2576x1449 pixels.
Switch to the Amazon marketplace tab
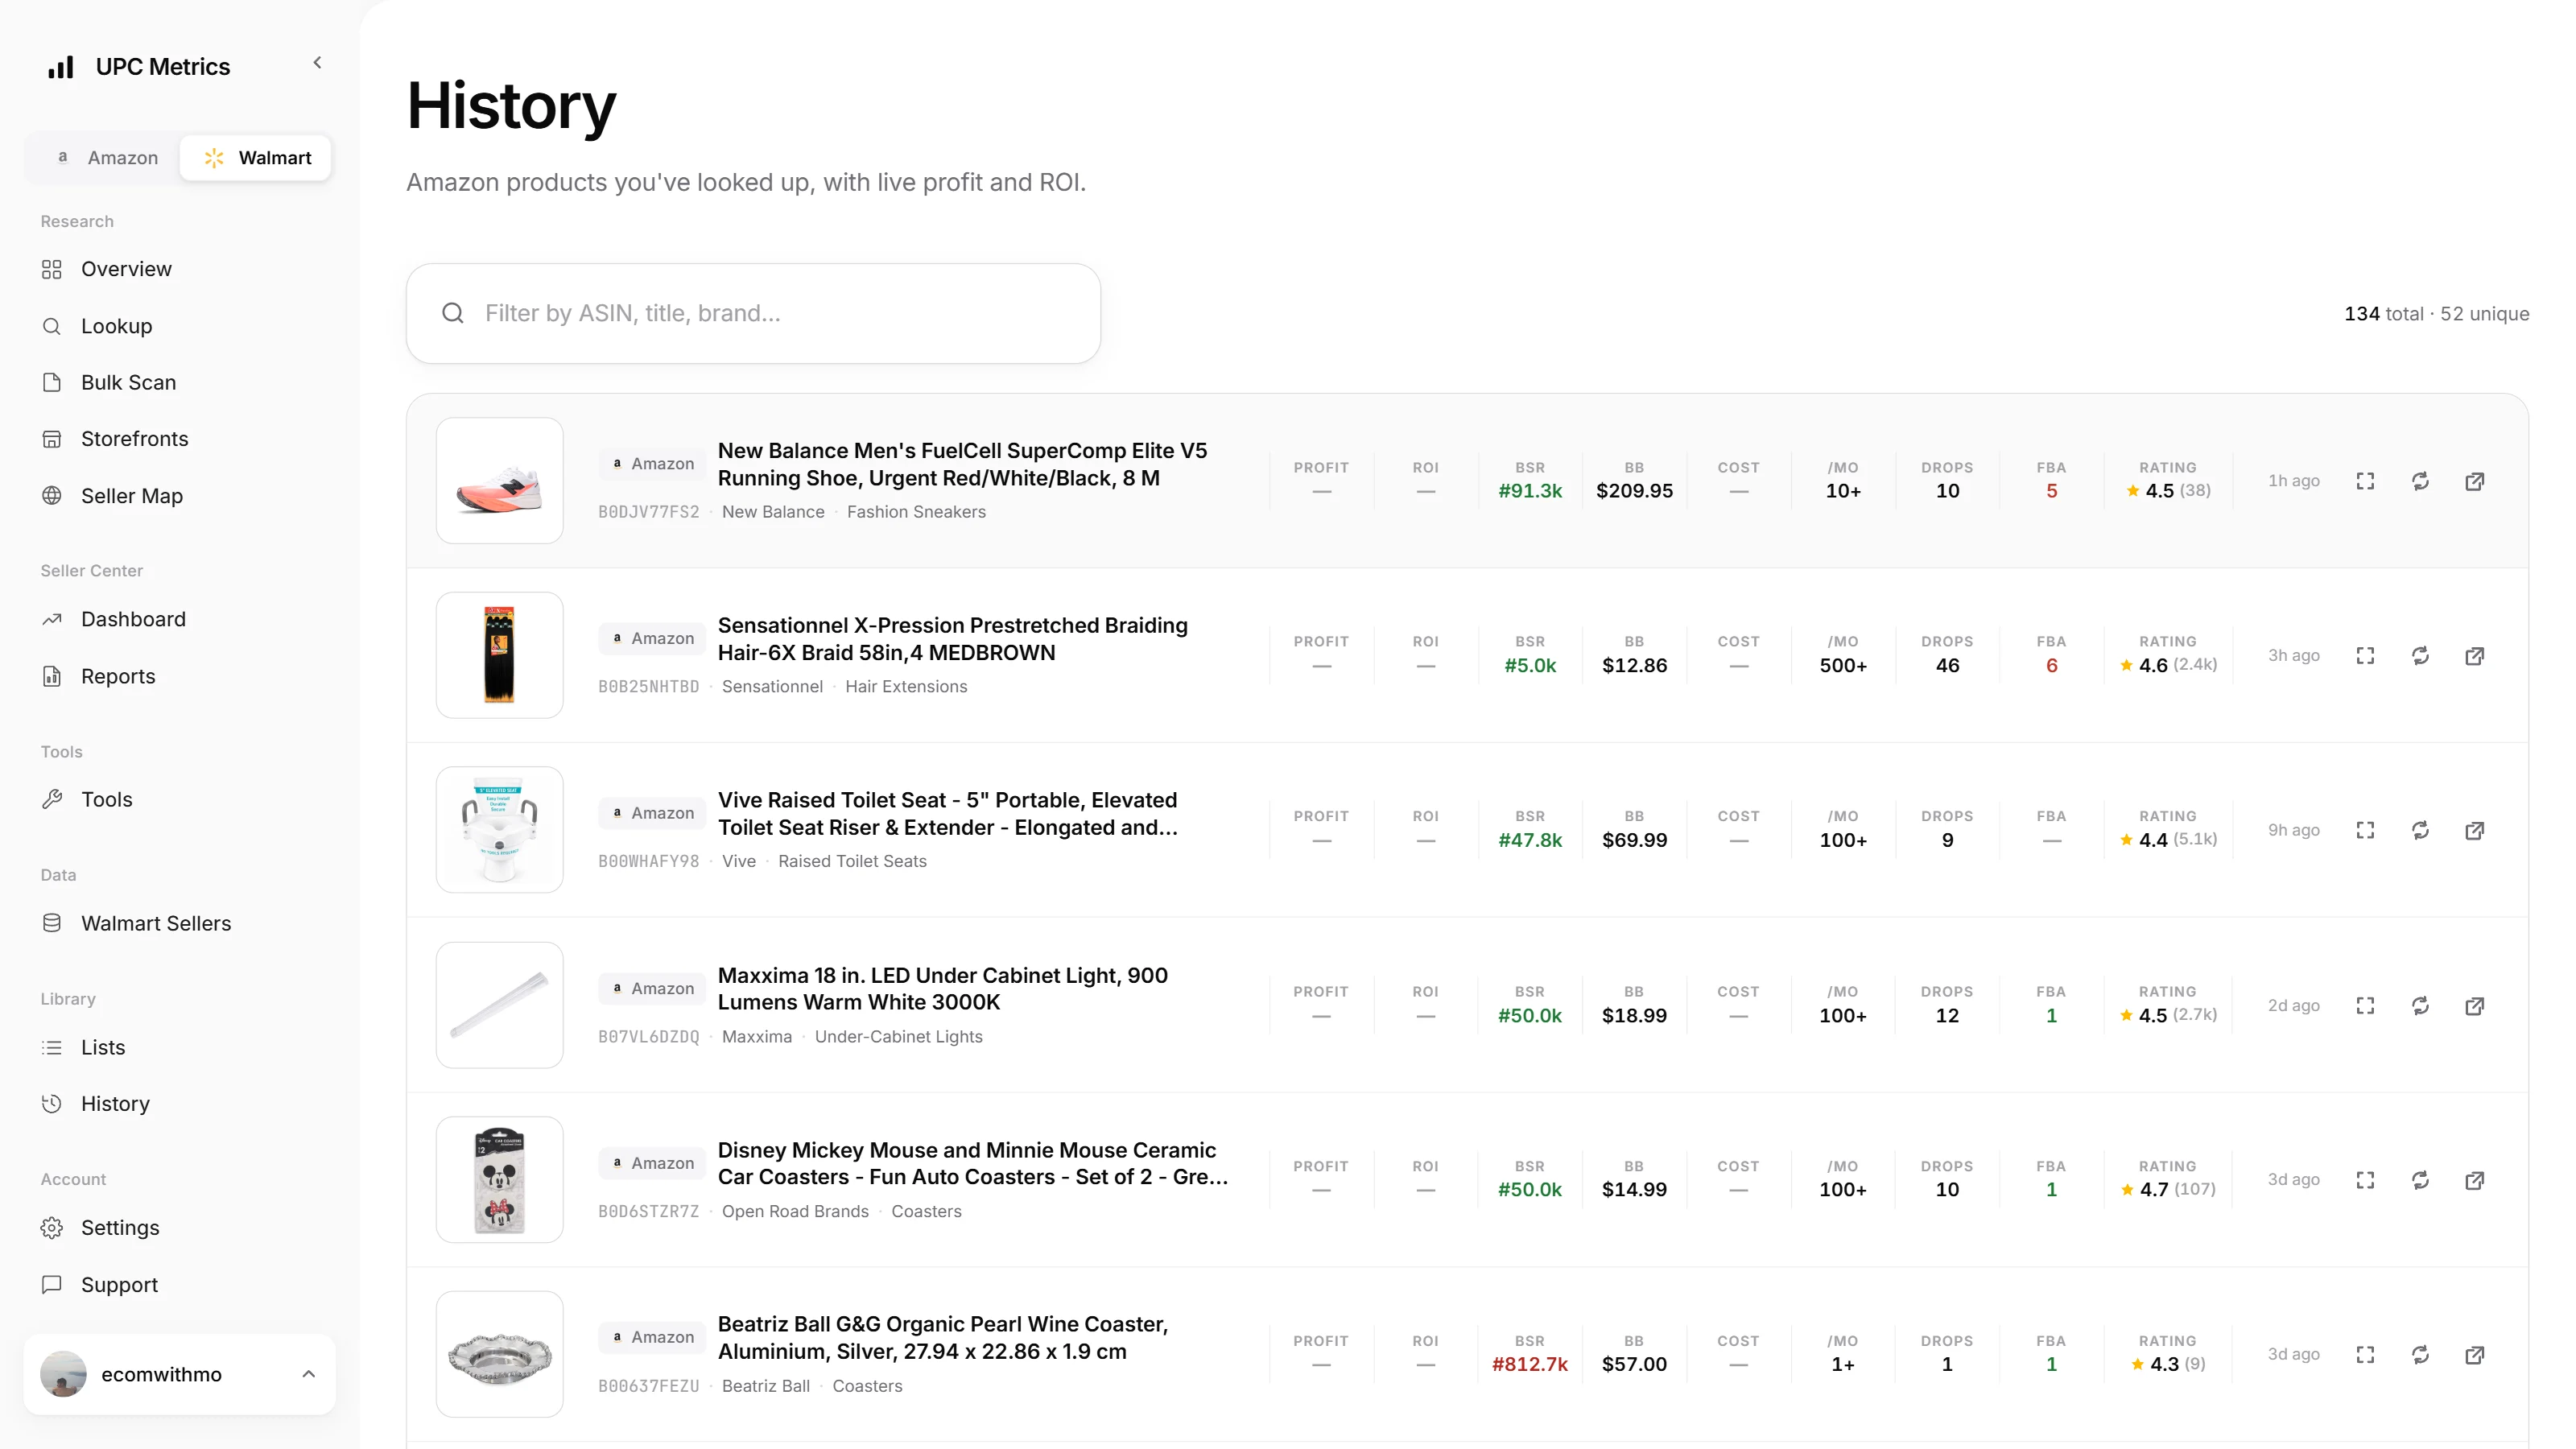pyautogui.click(x=107, y=158)
